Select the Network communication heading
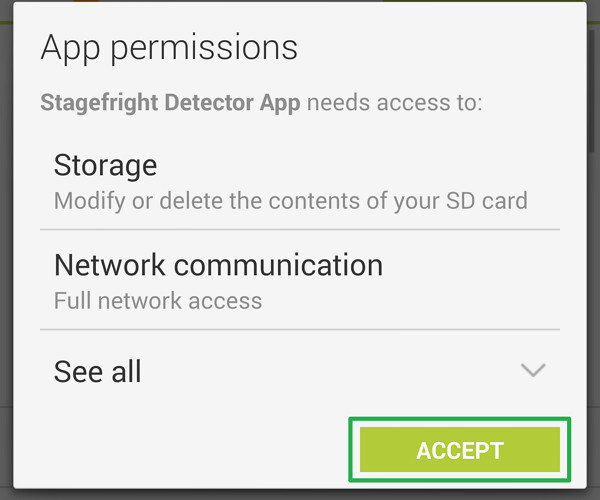The image size is (600, 500). point(218,265)
